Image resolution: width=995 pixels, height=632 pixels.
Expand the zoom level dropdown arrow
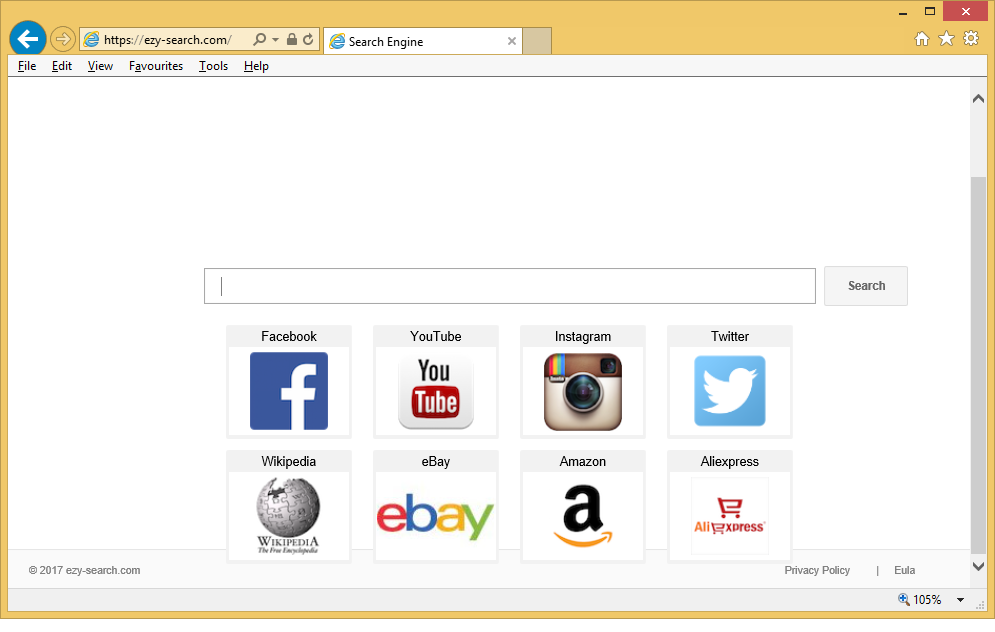[961, 600]
